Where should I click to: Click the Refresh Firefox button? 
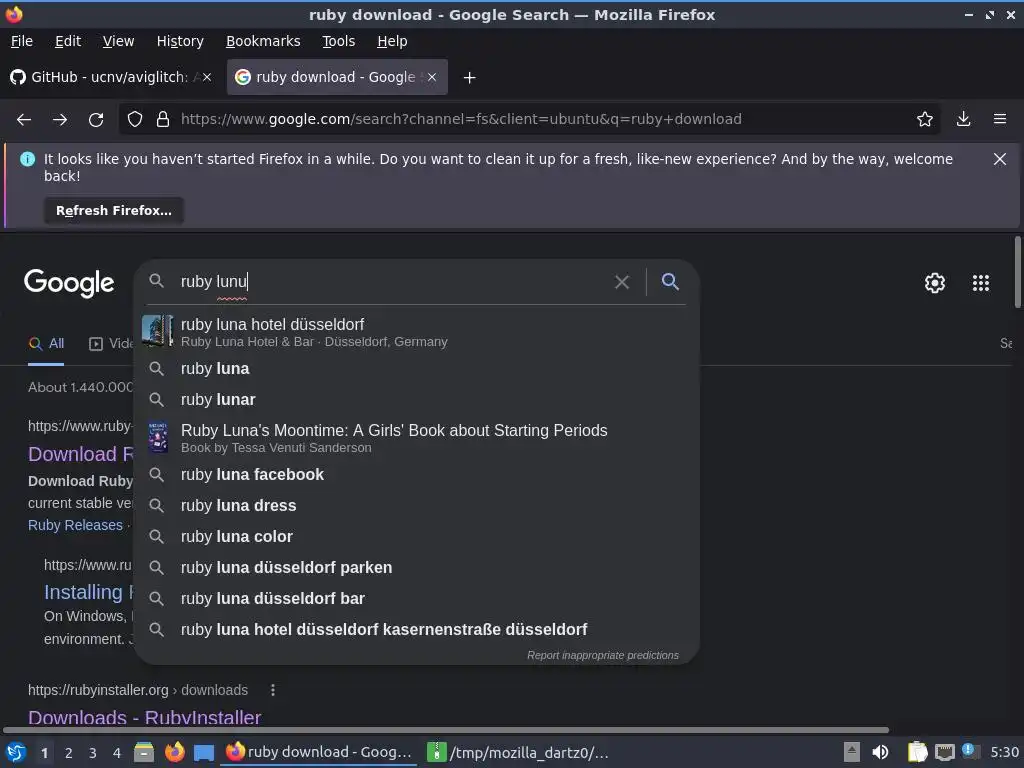[x=114, y=211]
